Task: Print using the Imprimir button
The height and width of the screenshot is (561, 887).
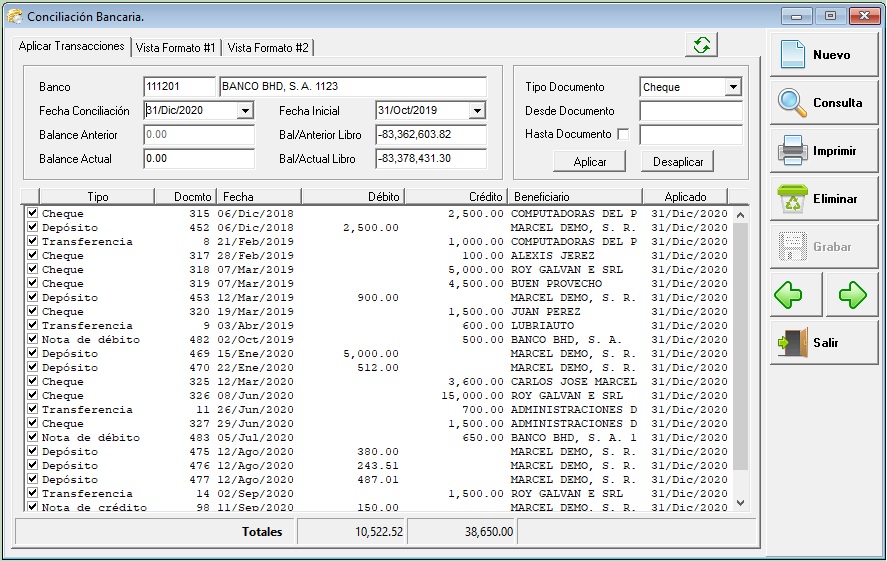Action: (x=822, y=151)
